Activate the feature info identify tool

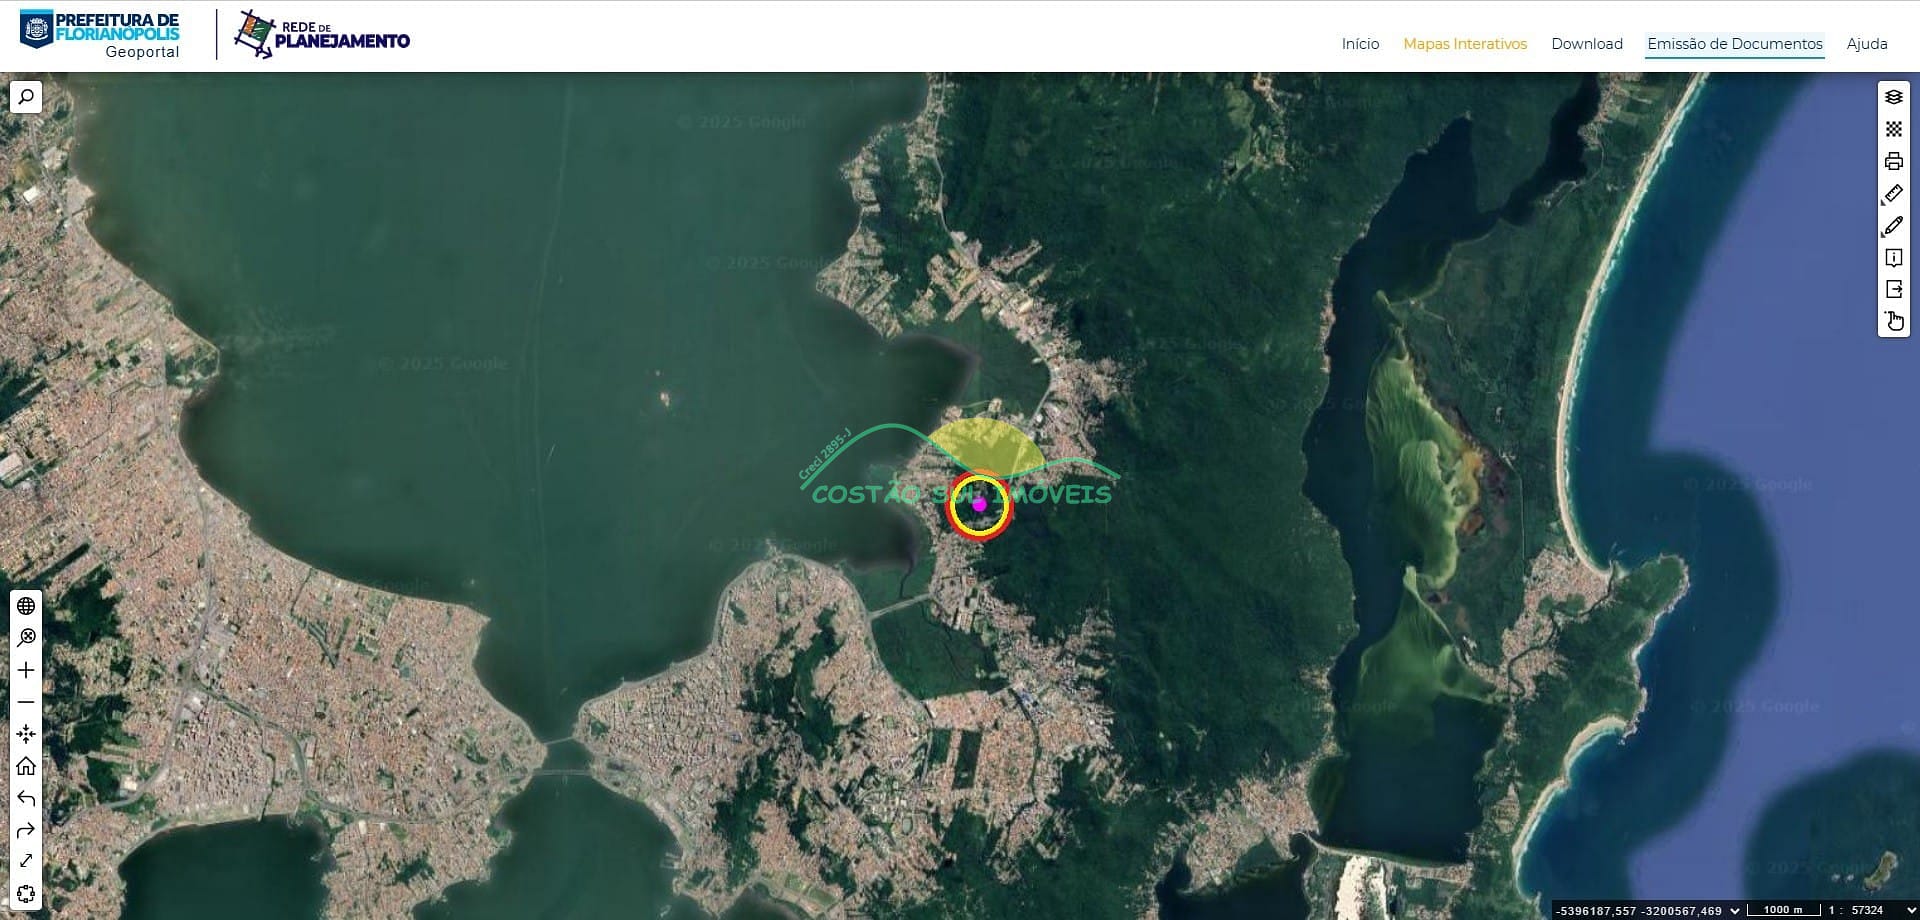point(1893,258)
